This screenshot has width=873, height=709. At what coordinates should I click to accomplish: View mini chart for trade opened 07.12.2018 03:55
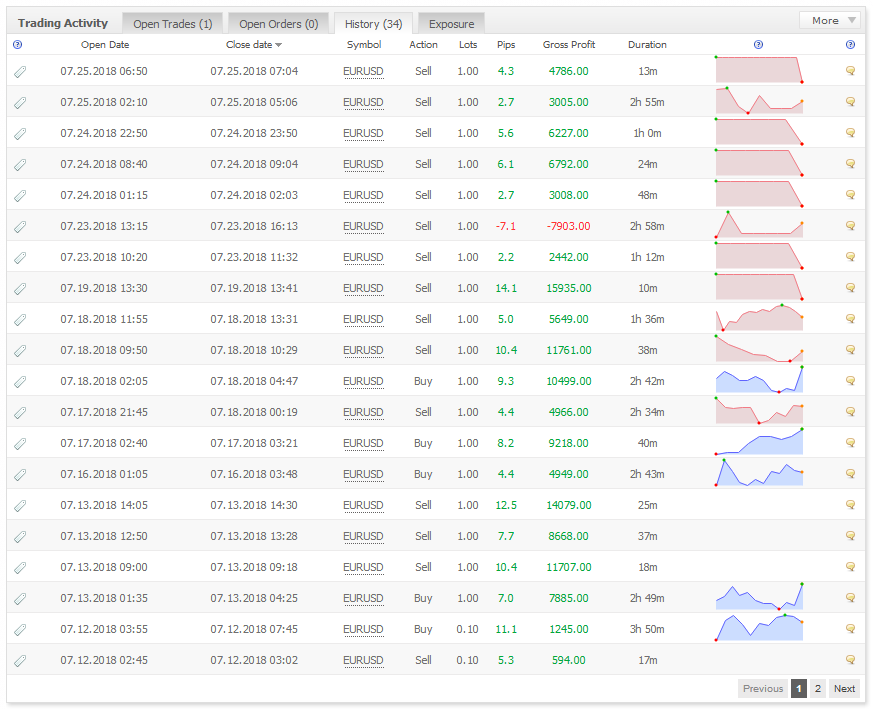click(x=759, y=628)
